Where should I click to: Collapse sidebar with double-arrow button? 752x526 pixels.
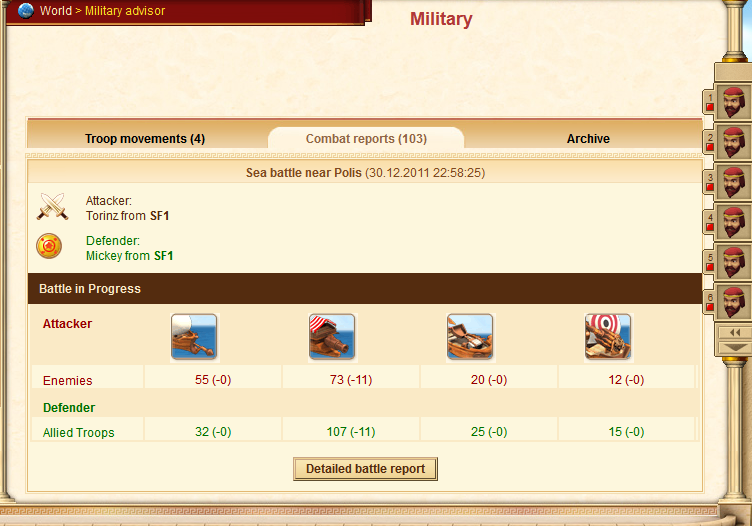pyautogui.click(x=734, y=332)
